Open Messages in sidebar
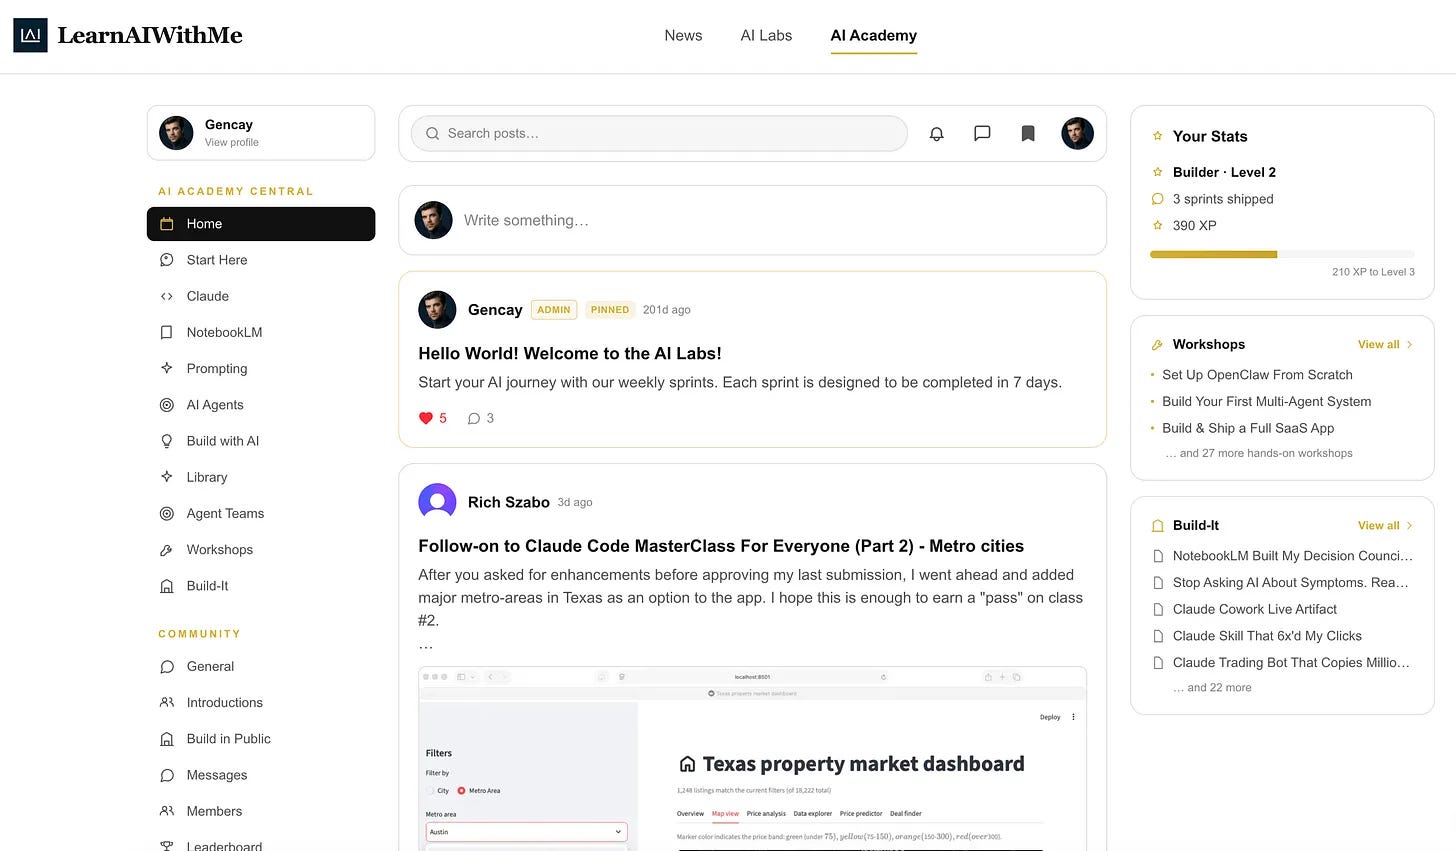The width and height of the screenshot is (1456, 851). coord(261,775)
